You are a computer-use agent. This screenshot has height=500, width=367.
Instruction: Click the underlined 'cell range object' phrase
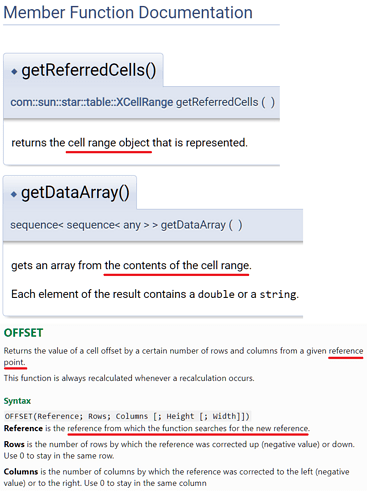(x=109, y=143)
